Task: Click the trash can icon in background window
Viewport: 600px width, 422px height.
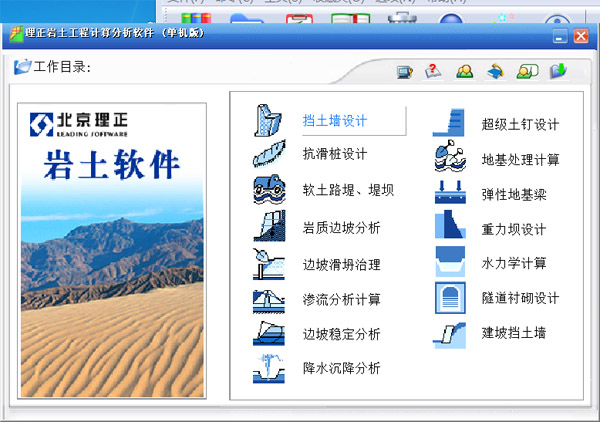Action: tap(402, 18)
